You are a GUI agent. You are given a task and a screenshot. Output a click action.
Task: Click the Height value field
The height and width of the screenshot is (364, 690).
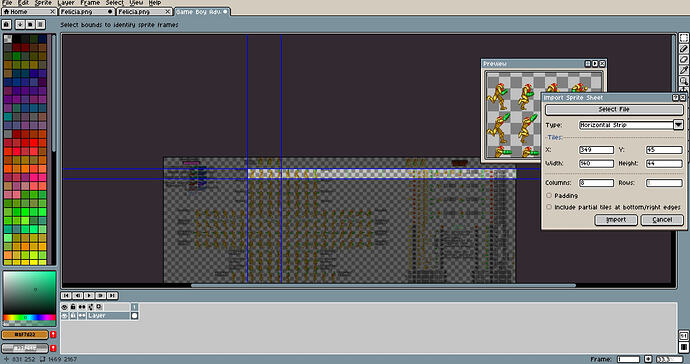tap(664, 163)
